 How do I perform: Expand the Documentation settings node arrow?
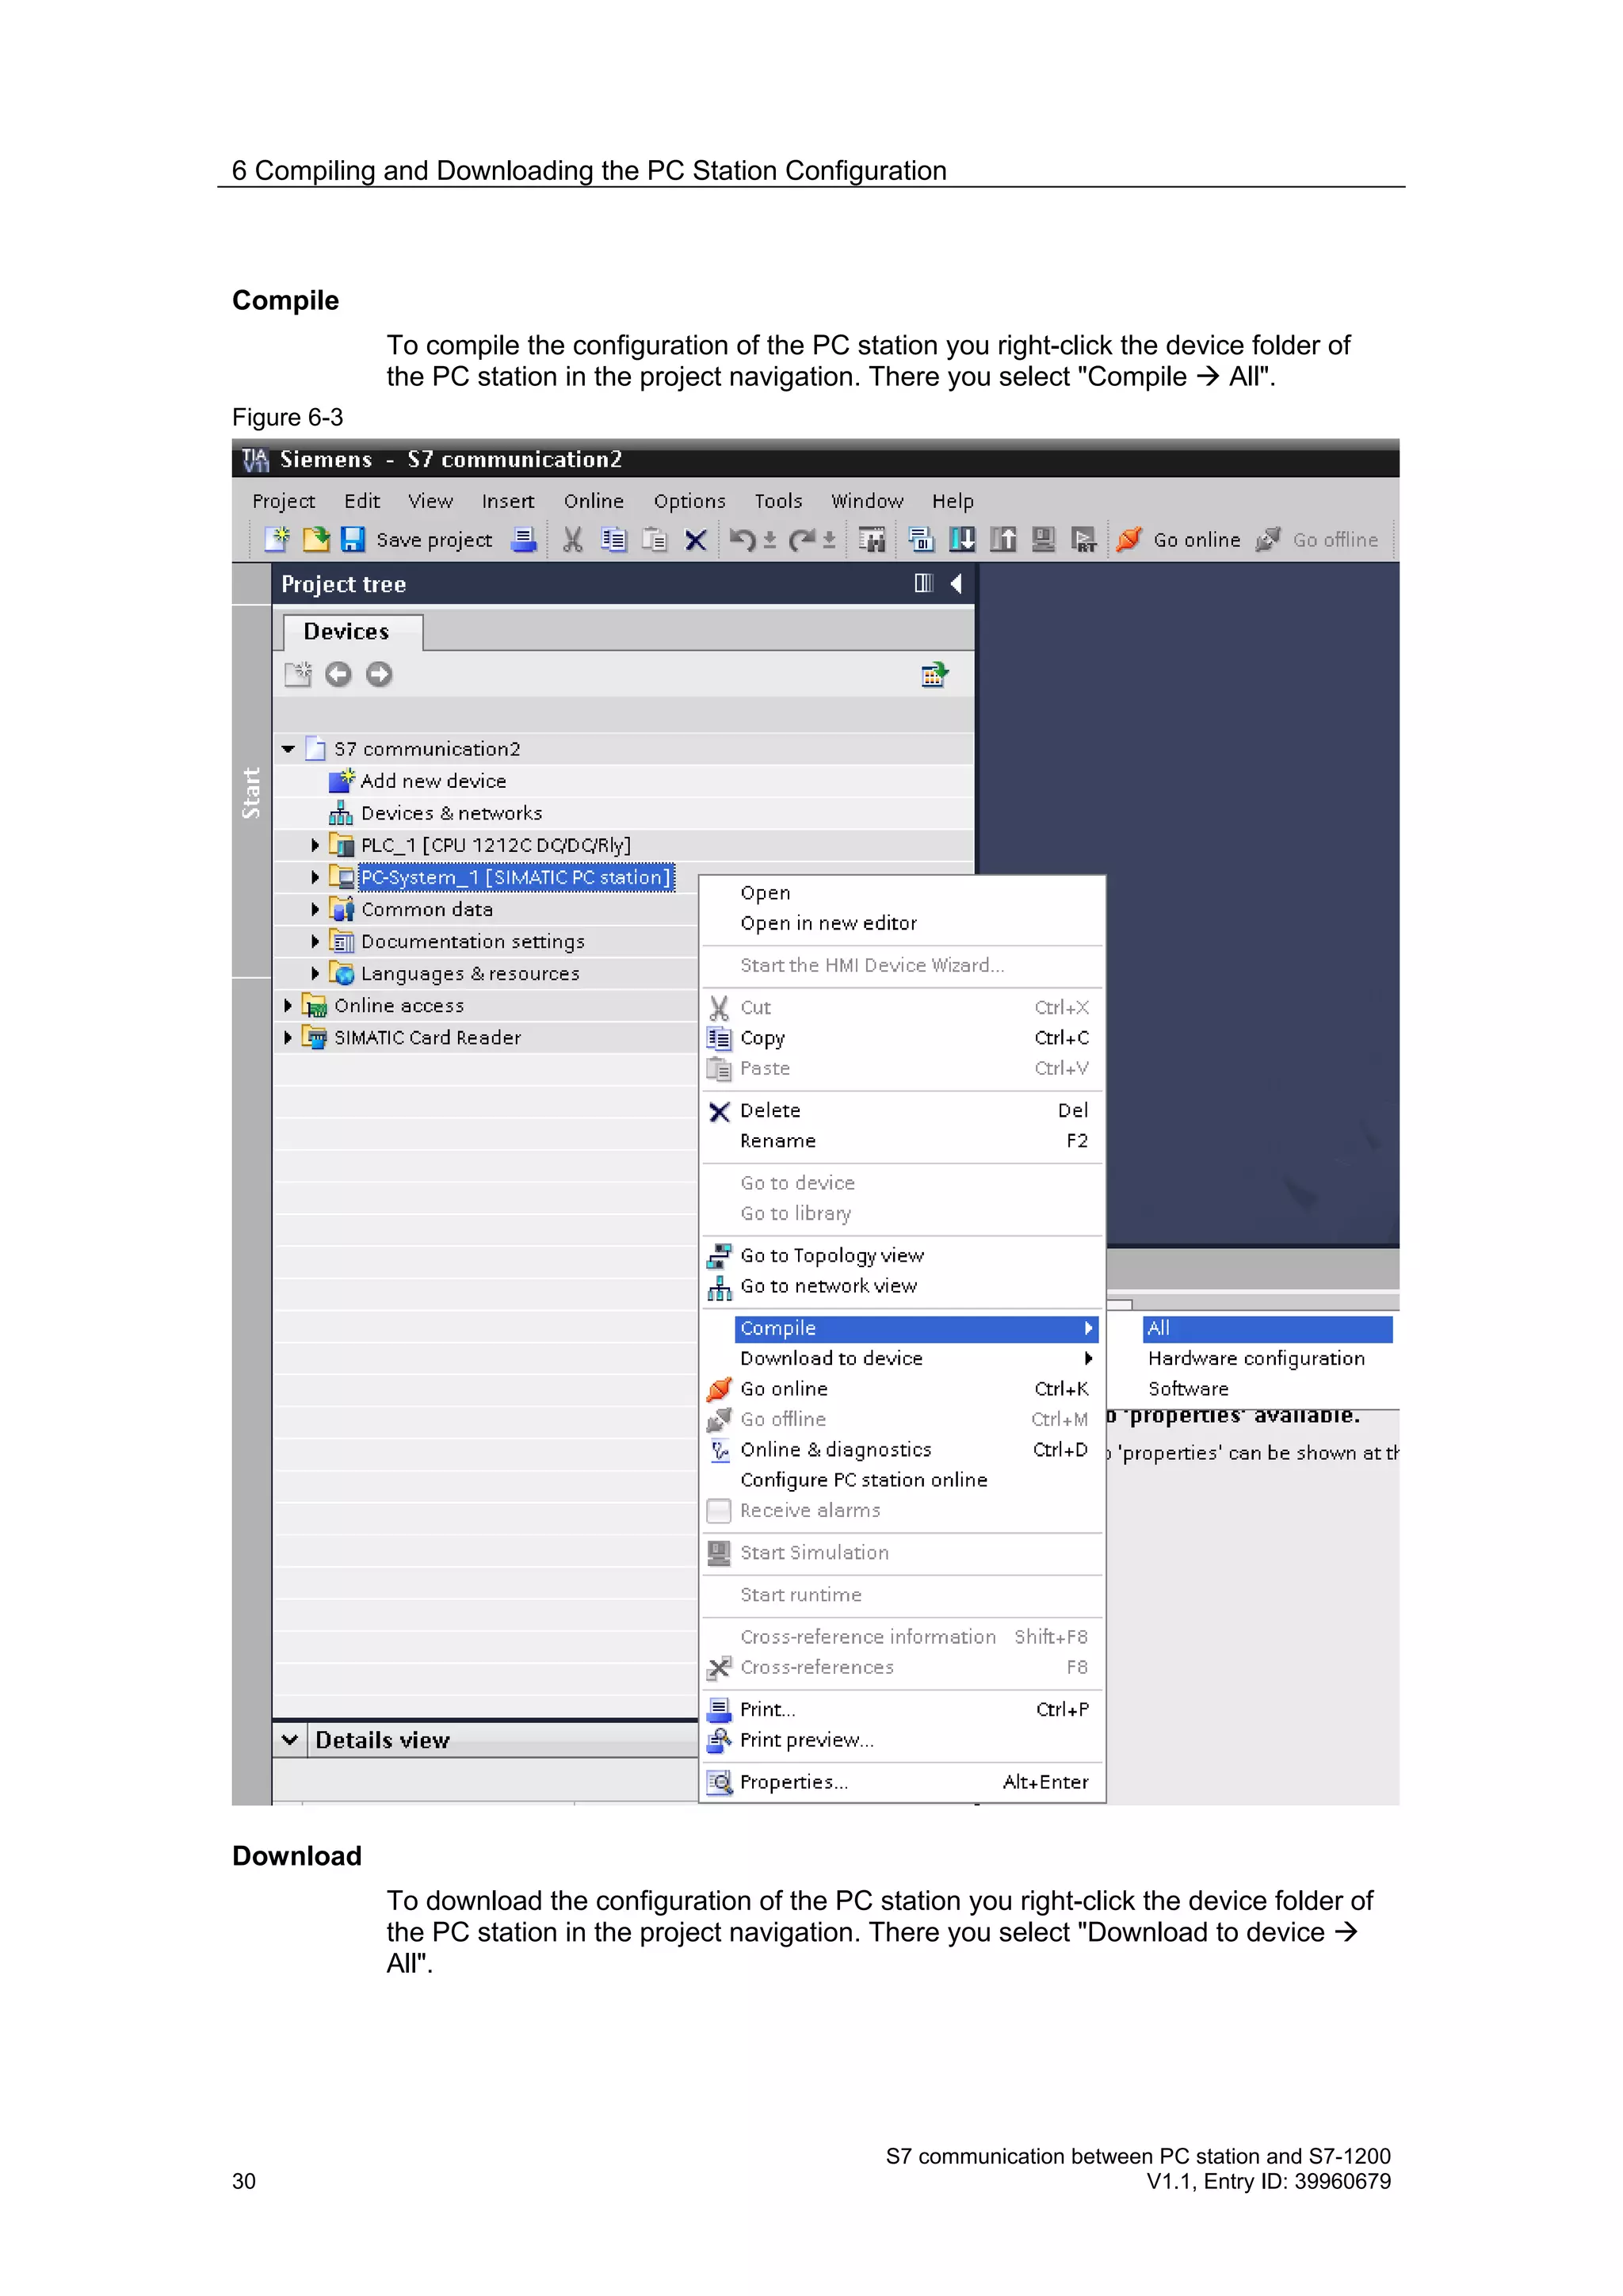click(x=315, y=941)
